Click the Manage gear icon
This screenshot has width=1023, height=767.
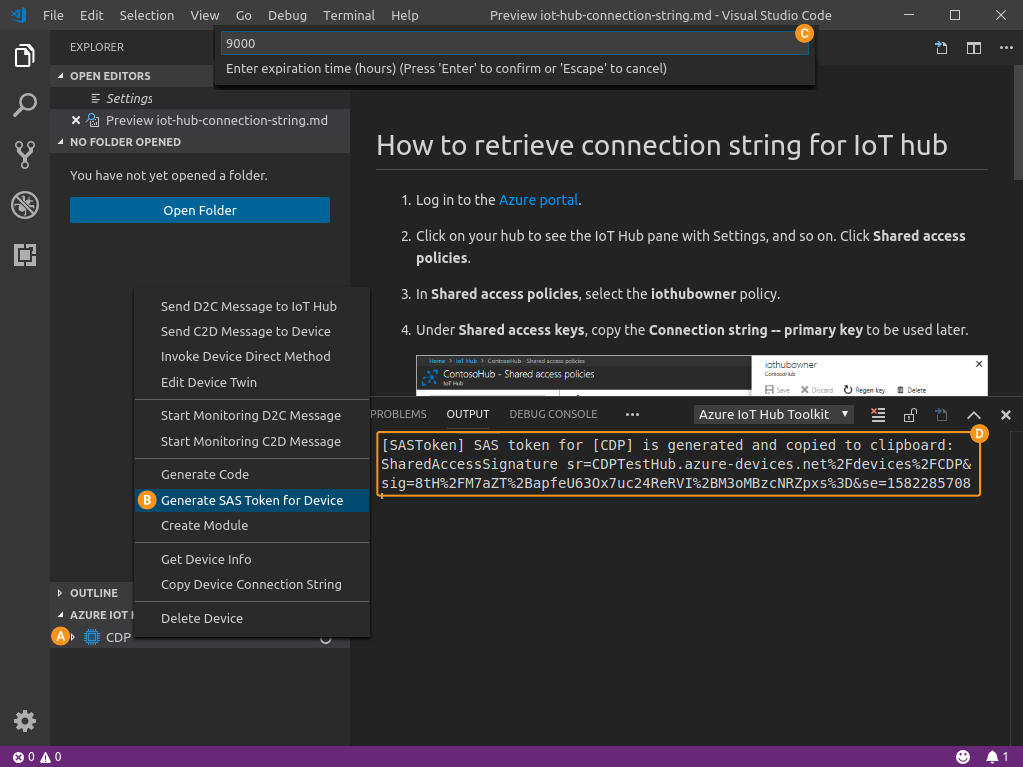click(25, 720)
